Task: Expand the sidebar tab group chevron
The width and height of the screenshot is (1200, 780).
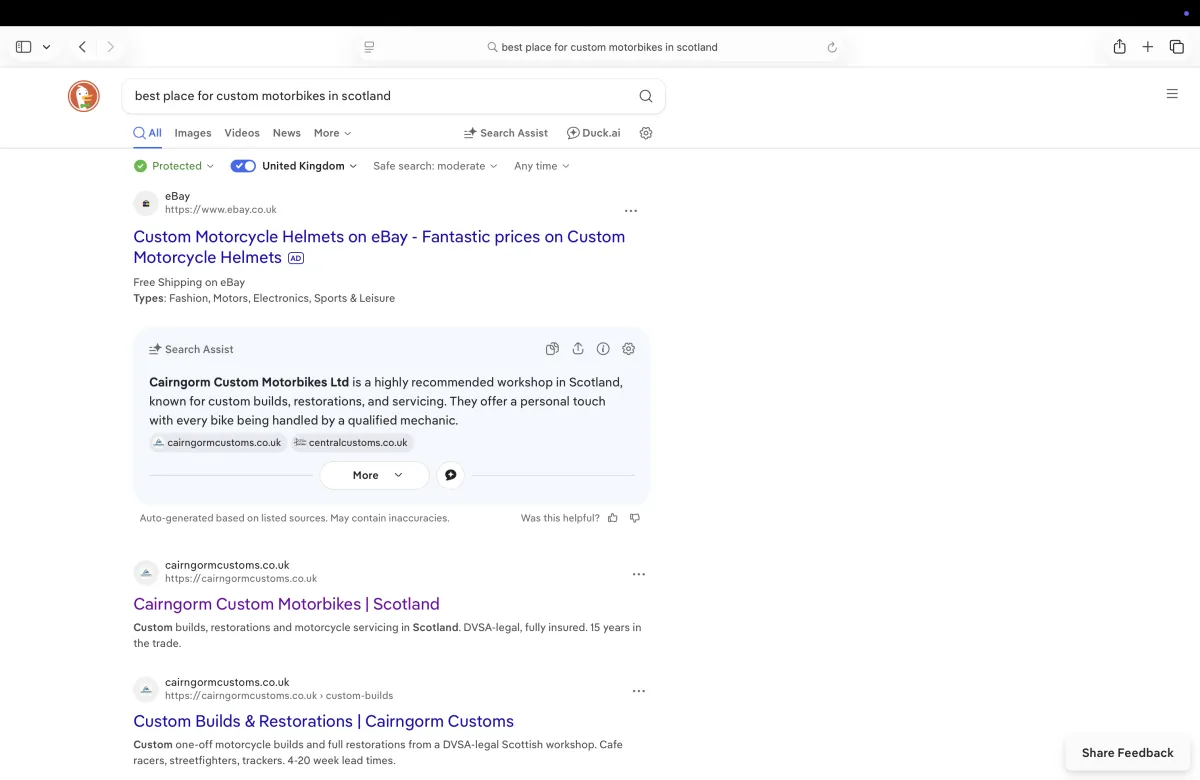Action: click(x=46, y=47)
